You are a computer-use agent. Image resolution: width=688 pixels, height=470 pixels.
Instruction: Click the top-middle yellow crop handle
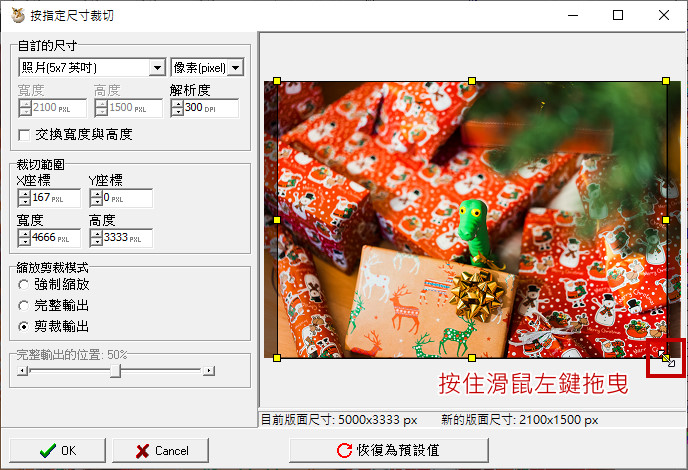[x=472, y=81]
